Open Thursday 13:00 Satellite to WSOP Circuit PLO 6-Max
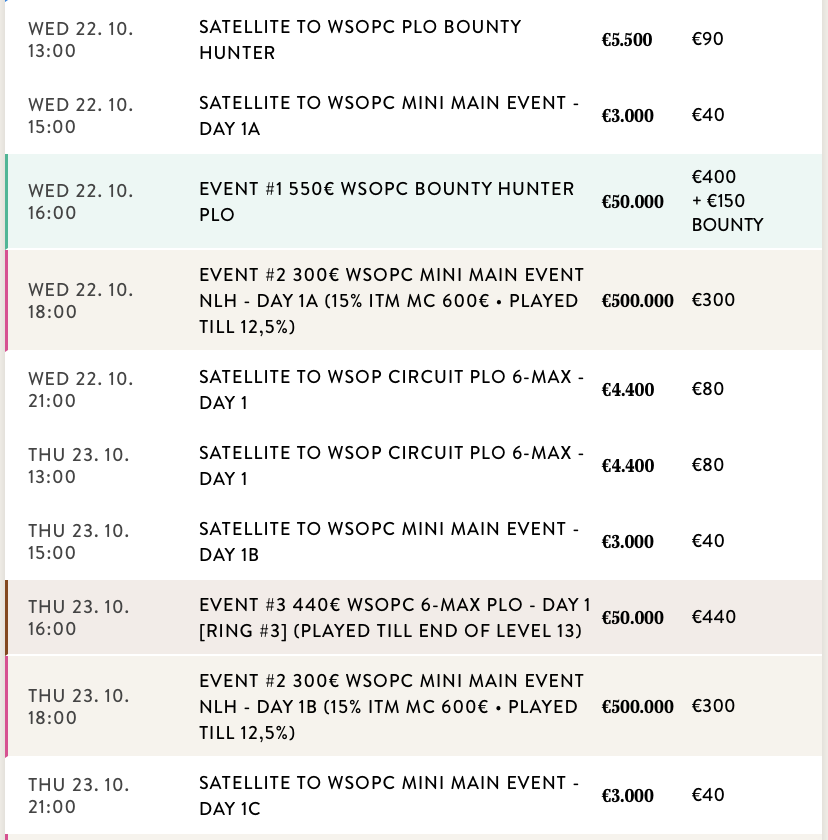The height and width of the screenshot is (840, 828). [391, 466]
